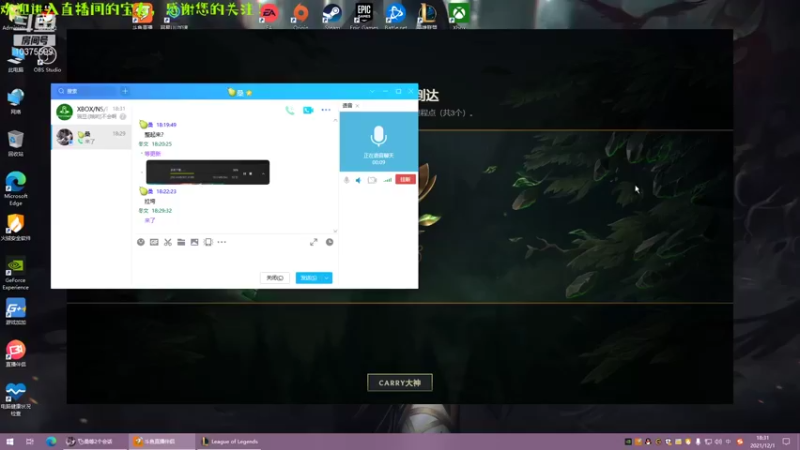Select the League of Legends desktop shortcut

(x=427, y=15)
